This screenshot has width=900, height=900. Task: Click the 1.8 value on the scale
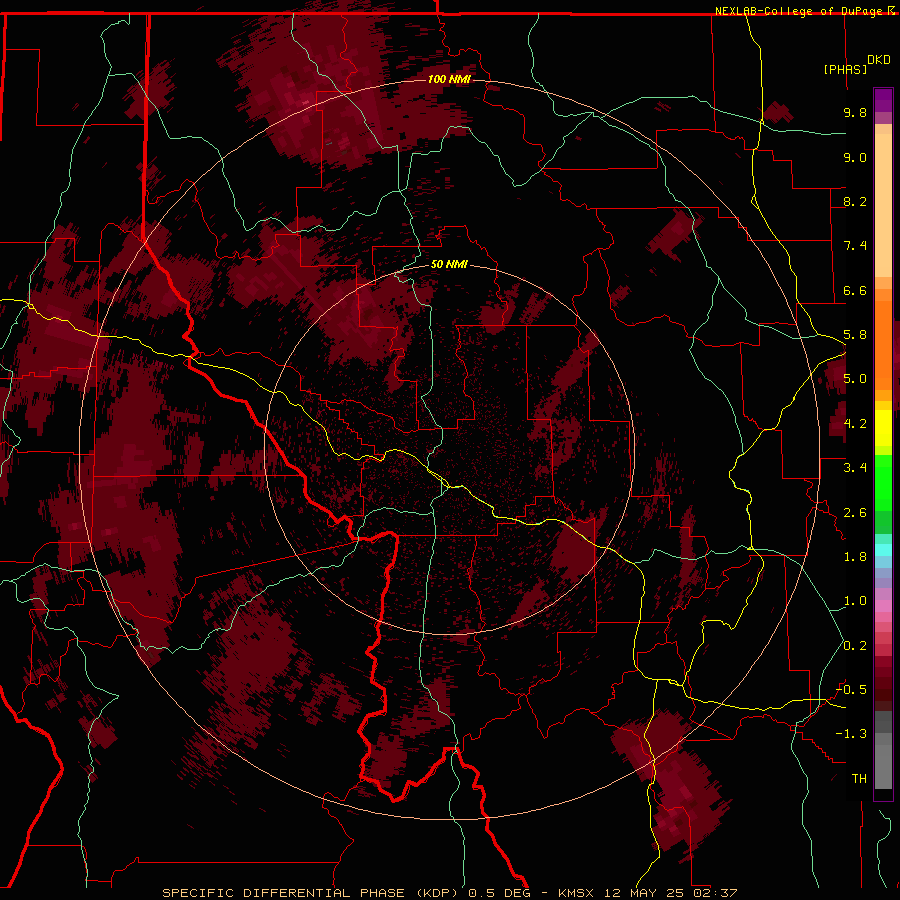coord(855,557)
